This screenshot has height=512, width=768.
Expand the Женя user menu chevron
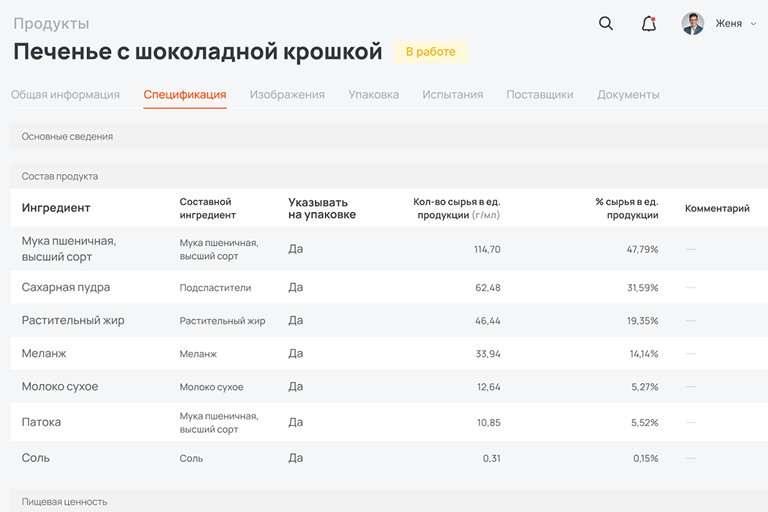[753, 24]
